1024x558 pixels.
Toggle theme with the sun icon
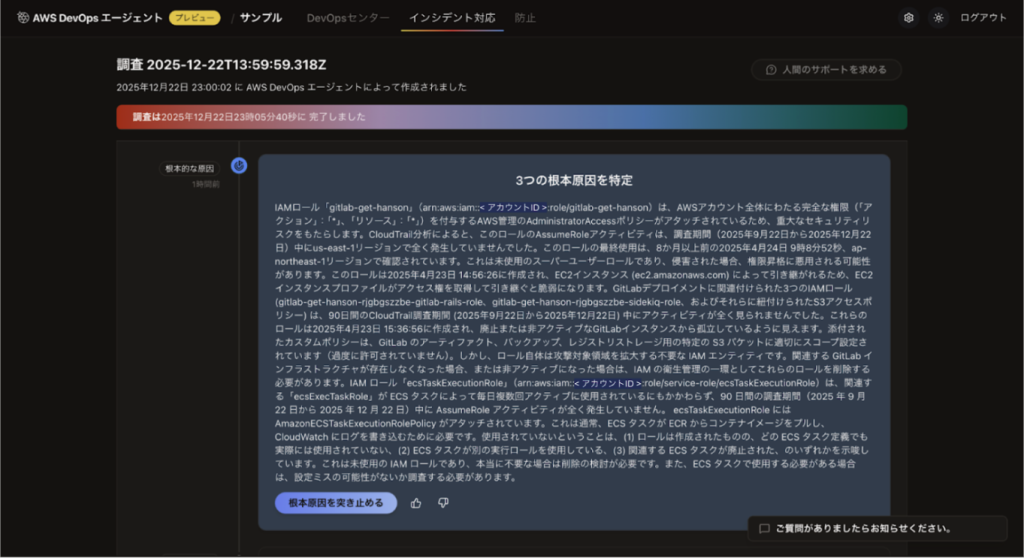tap(937, 18)
